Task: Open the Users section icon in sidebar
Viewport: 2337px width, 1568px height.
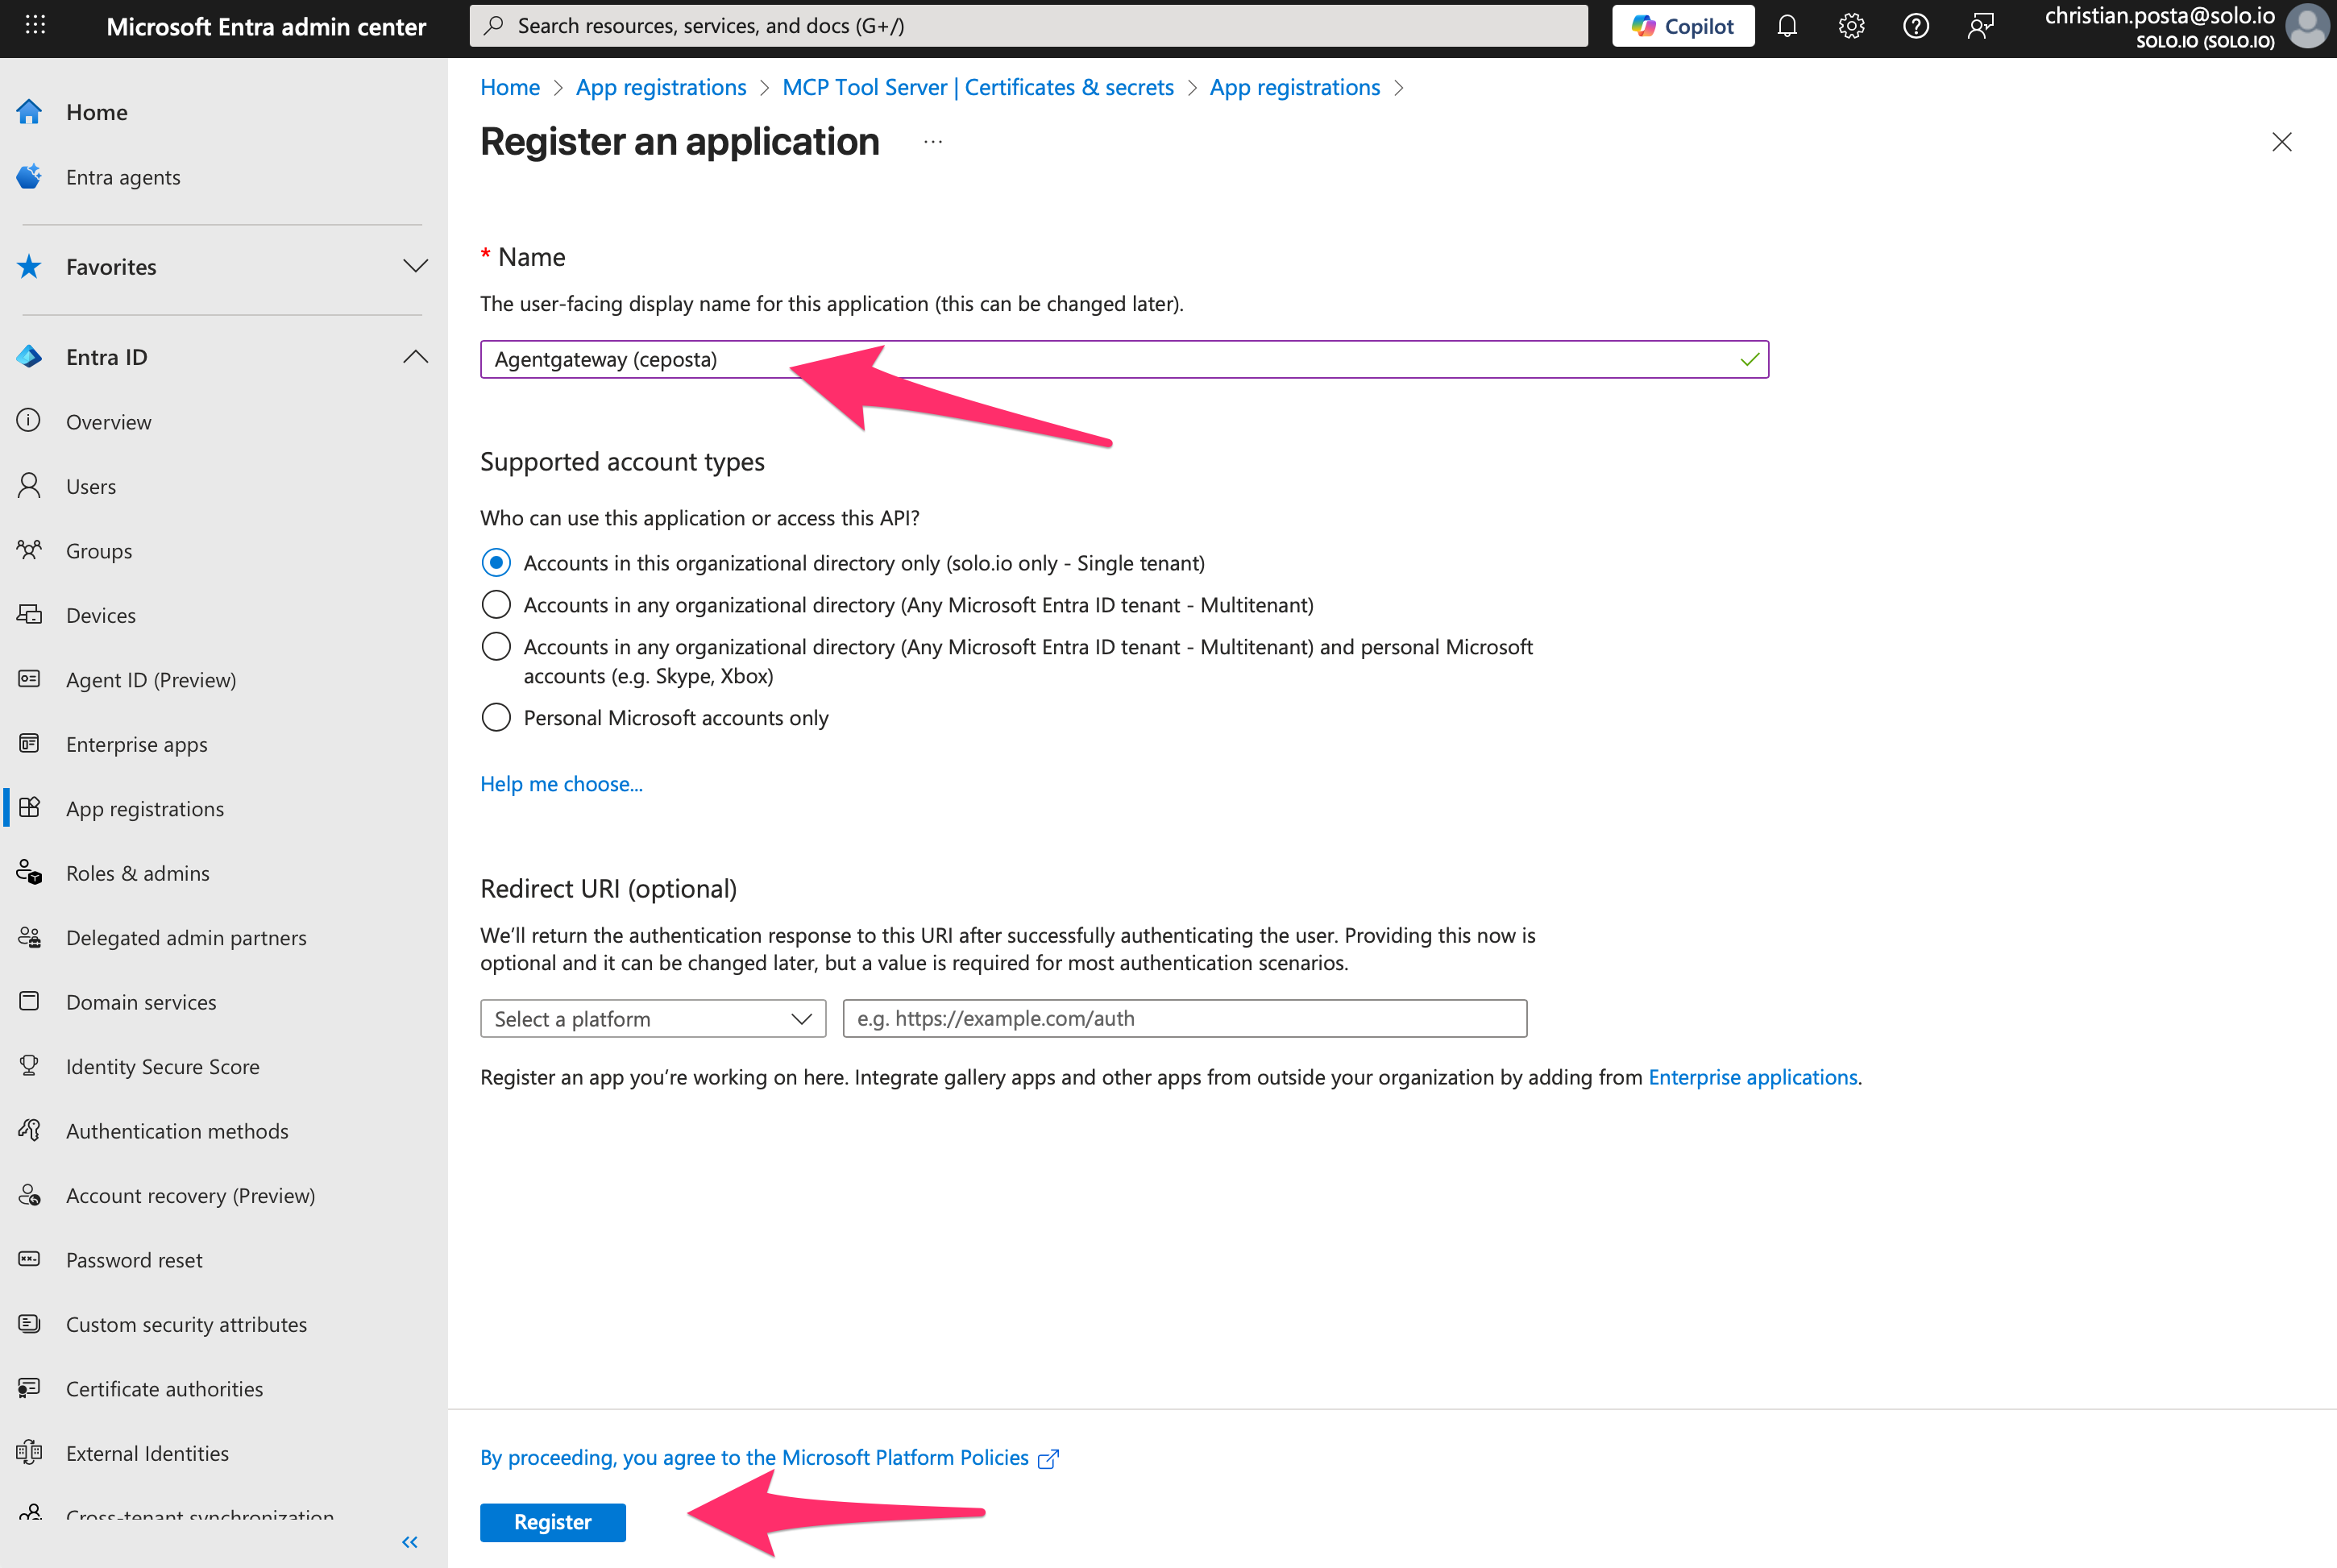Action: (x=29, y=486)
